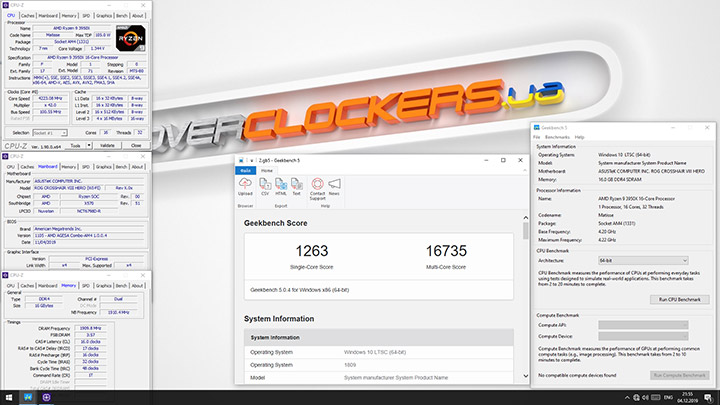Click the Contact Support lifebuoy icon

317,184
